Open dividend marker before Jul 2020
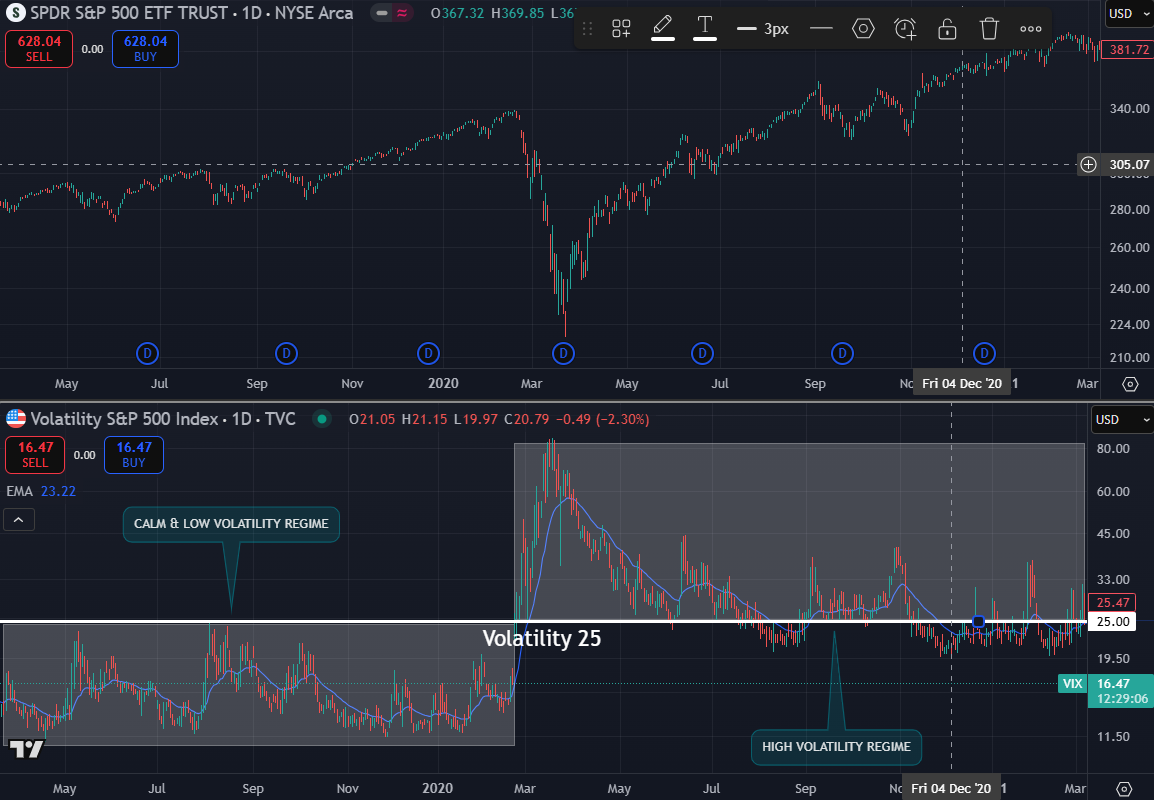 coord(702,354)
